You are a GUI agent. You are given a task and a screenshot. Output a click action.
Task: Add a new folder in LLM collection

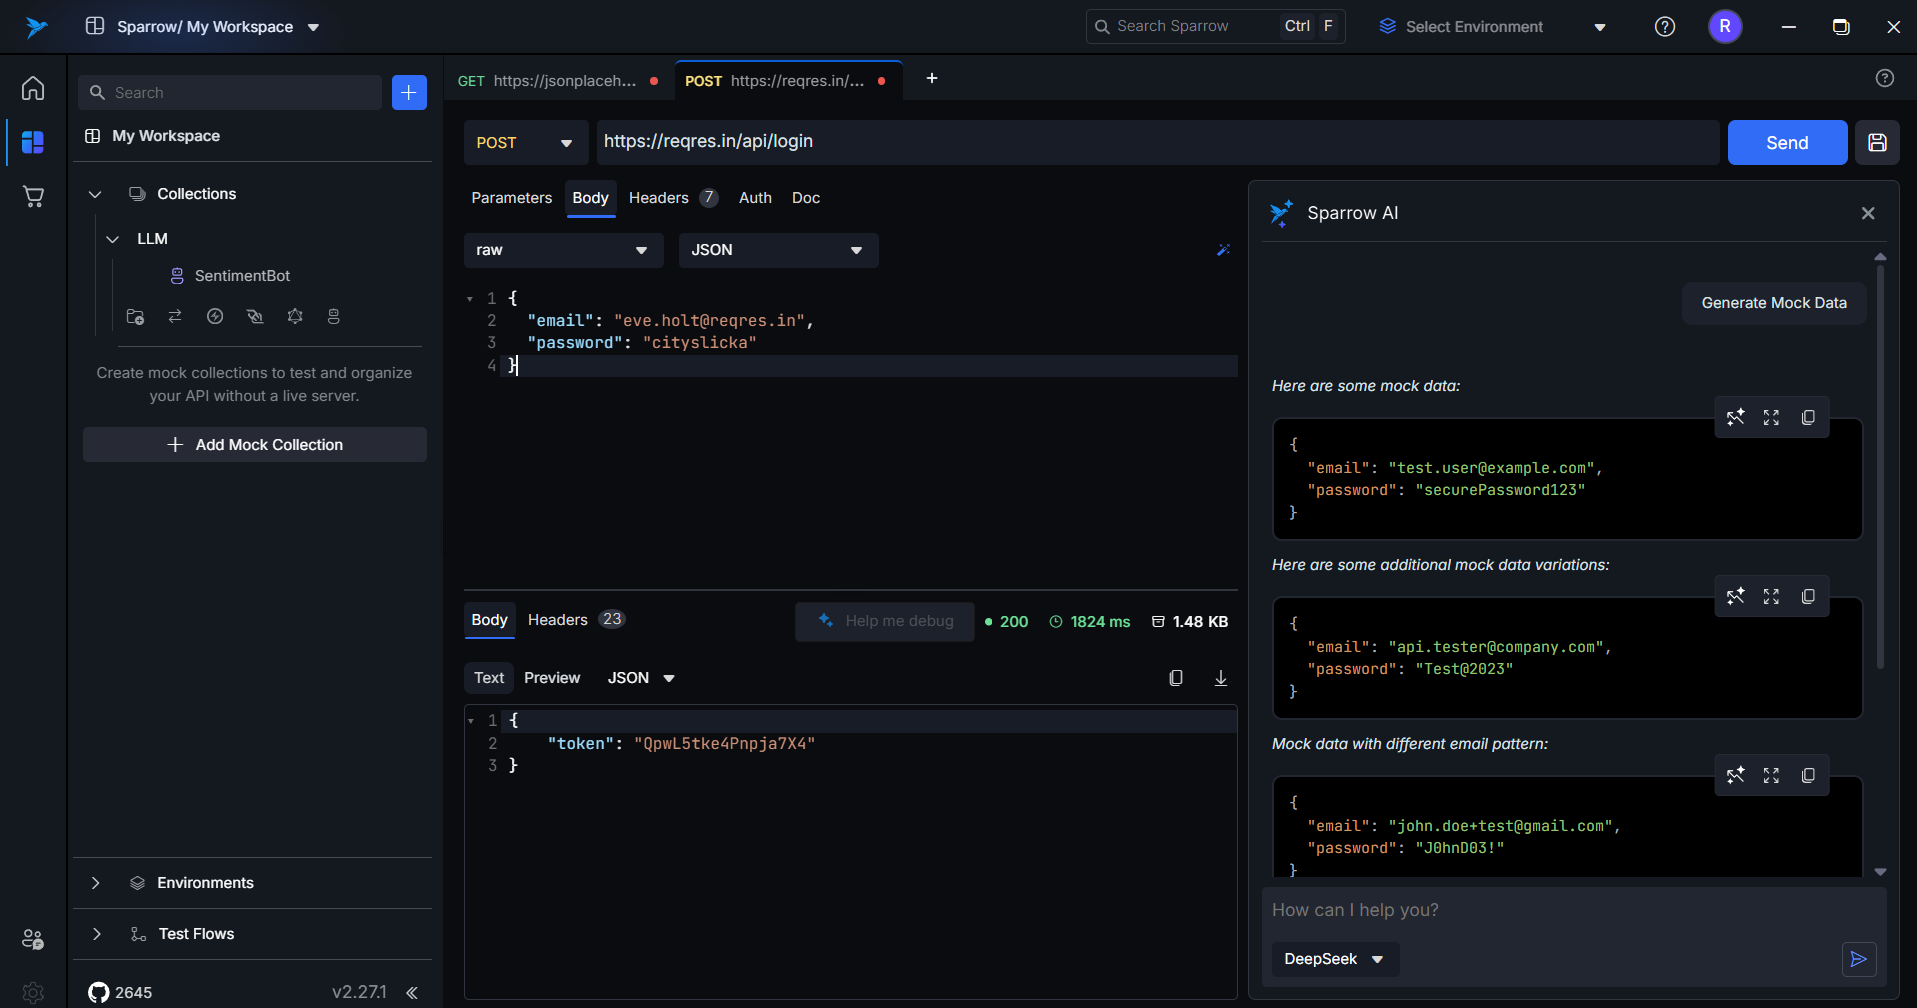tap(135, 316)
